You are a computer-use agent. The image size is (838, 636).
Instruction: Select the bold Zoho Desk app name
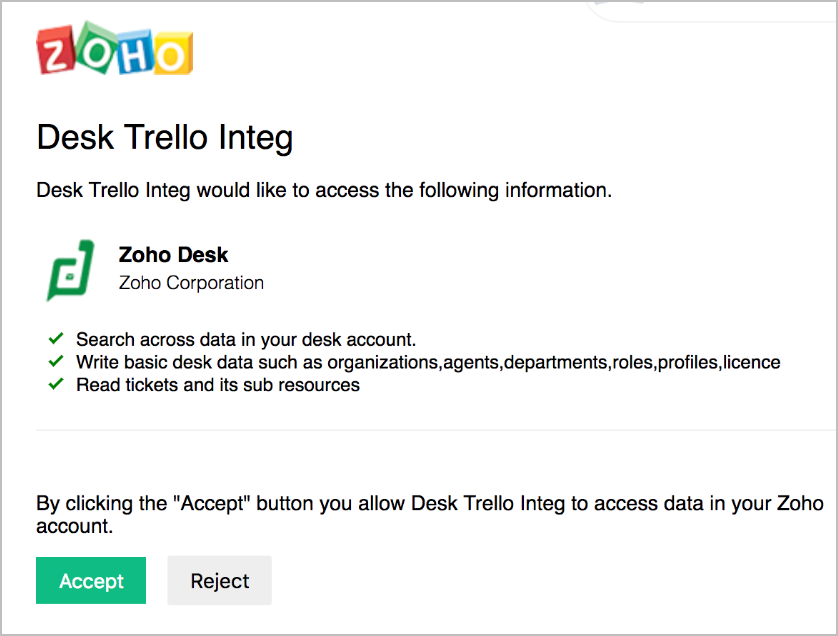(173, 255)
